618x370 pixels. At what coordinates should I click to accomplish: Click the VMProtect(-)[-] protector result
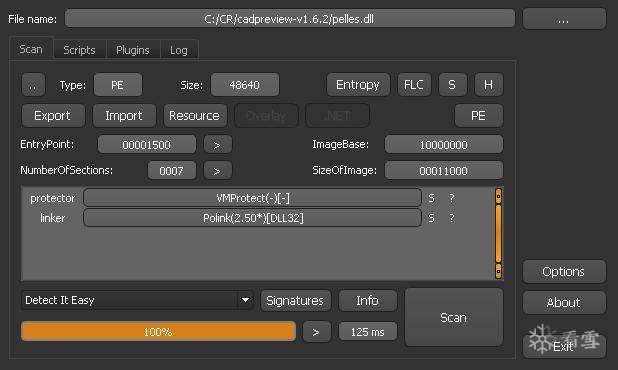252,198
